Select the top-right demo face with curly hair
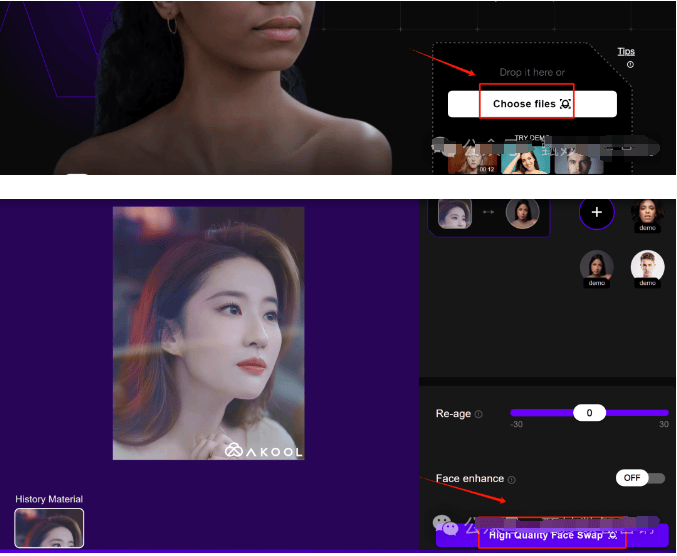This screenshot has width=677, height=556. (x=647, y=212)
